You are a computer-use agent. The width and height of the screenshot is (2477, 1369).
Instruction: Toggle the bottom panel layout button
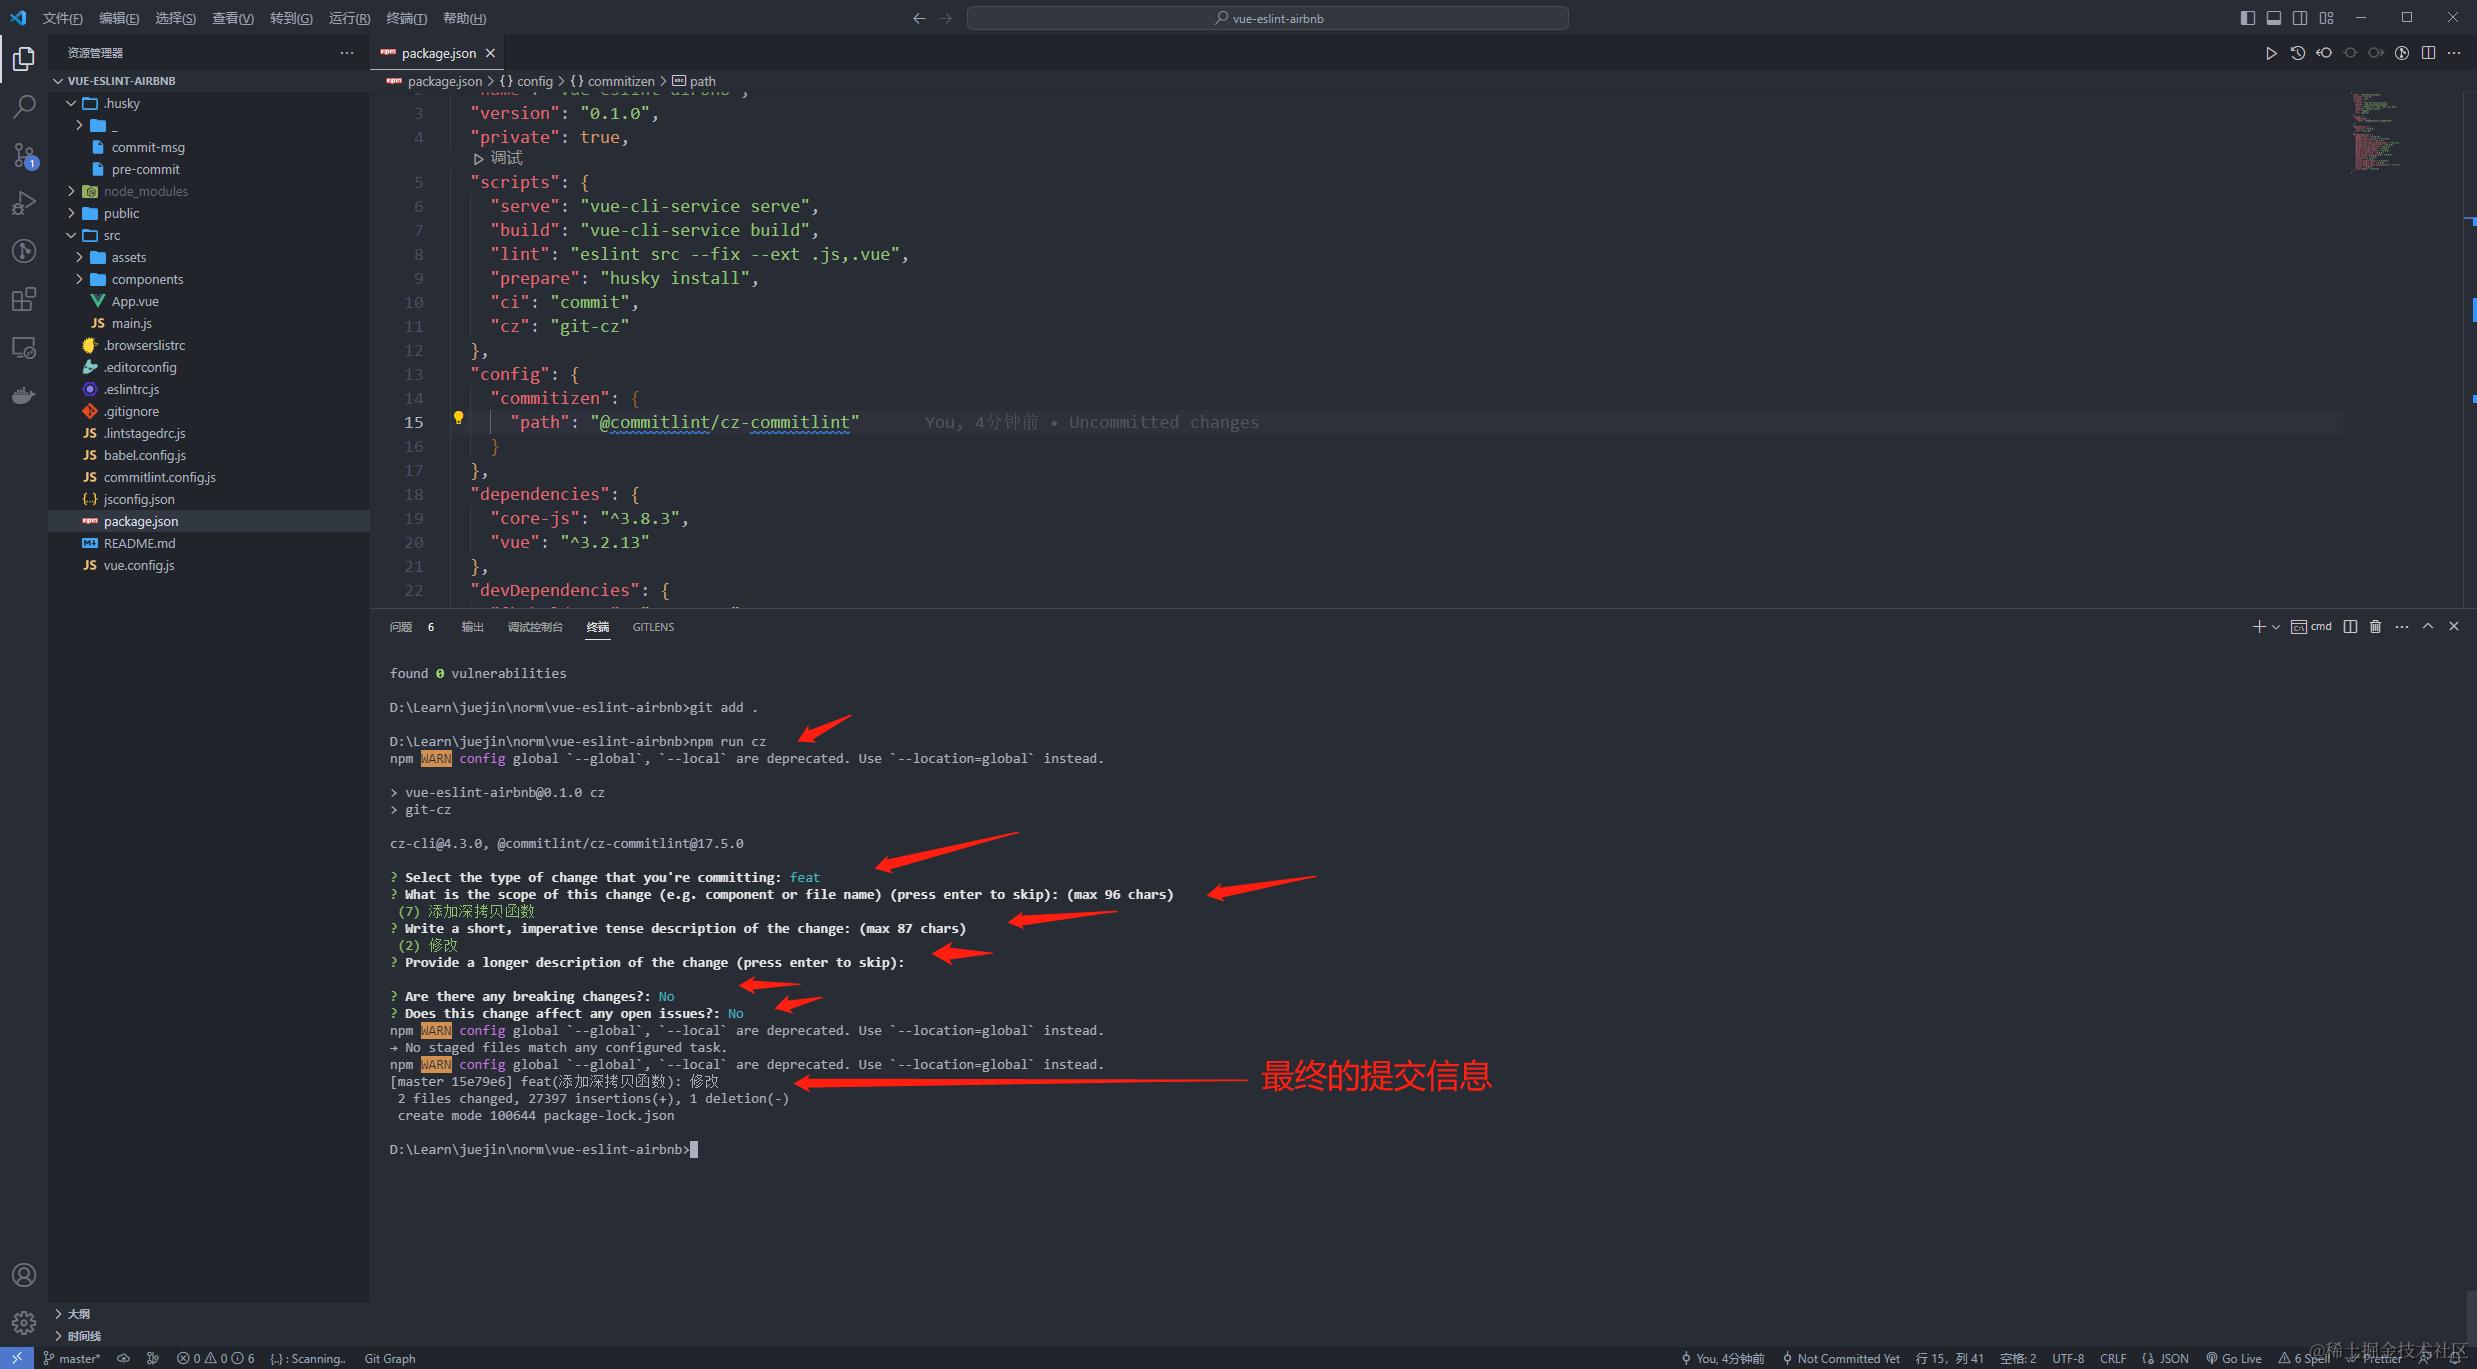pyautogui.click(x=2273, y=18)
